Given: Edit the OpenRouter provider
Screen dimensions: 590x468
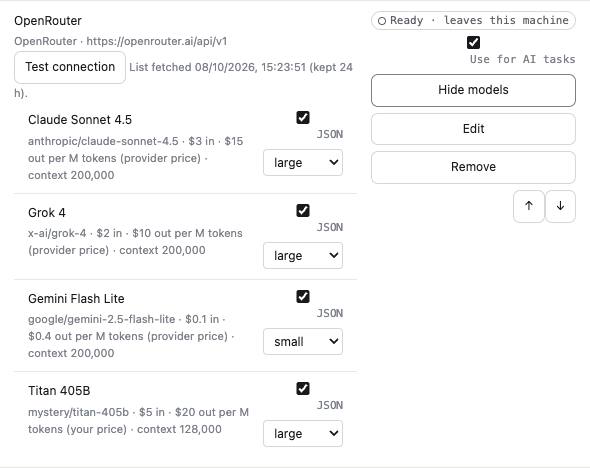Looking at the screenshot, I should 473,129.
